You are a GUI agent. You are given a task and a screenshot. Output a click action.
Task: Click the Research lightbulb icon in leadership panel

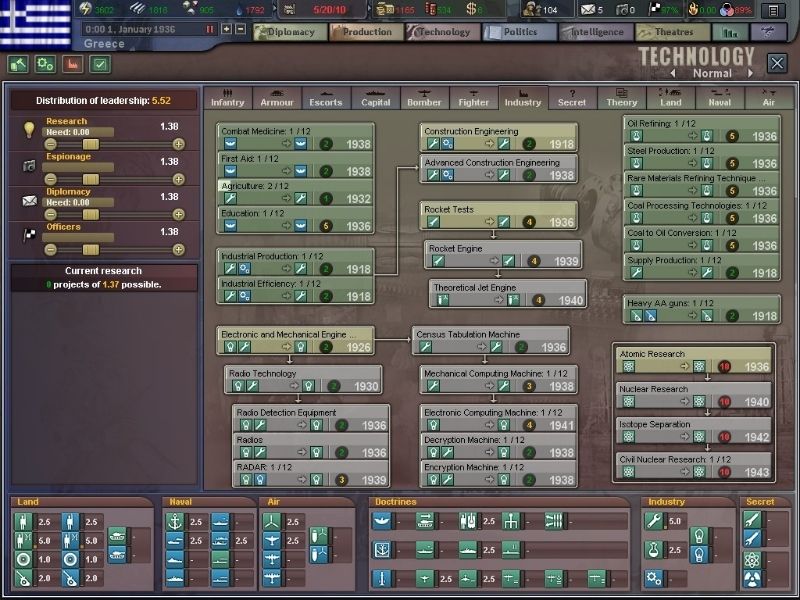29,130
